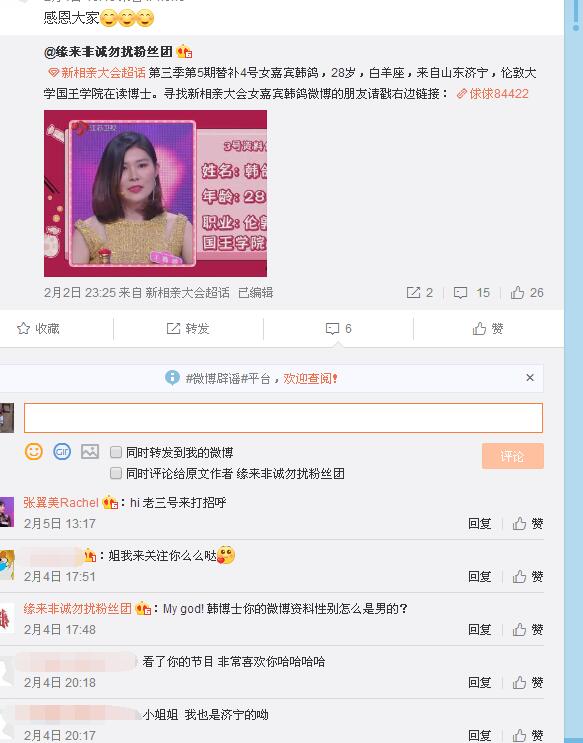The height and width of the screenshot is (743, 583).
Task: Follow the 俅俅84422 link
Action: coord(492,94)
